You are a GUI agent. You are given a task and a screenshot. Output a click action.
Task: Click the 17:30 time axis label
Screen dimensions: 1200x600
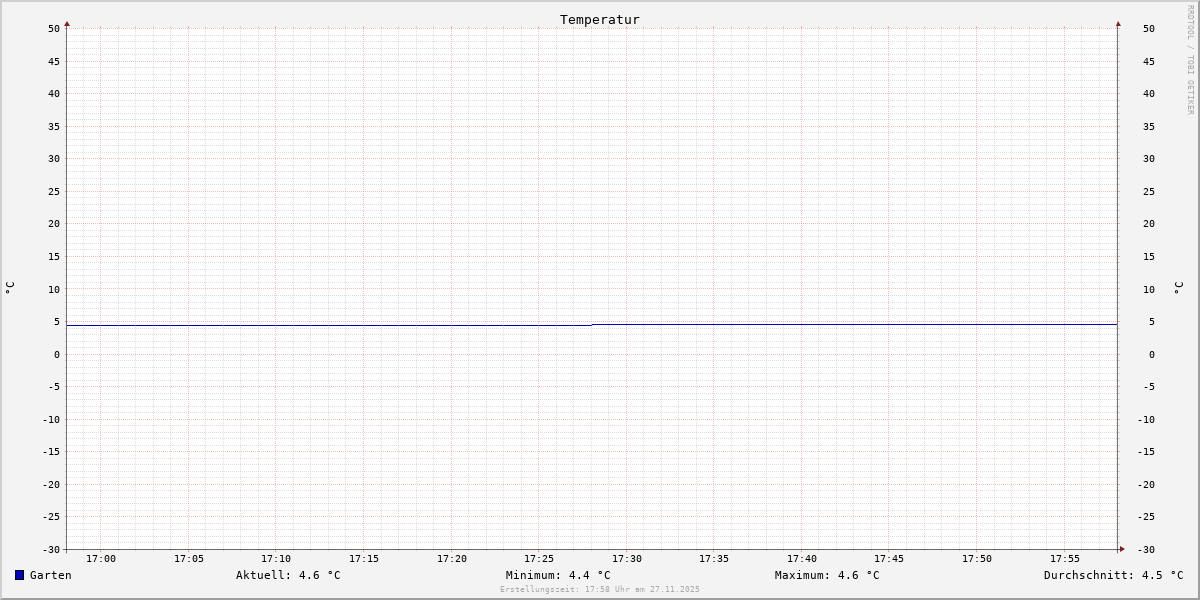[627, 559]
